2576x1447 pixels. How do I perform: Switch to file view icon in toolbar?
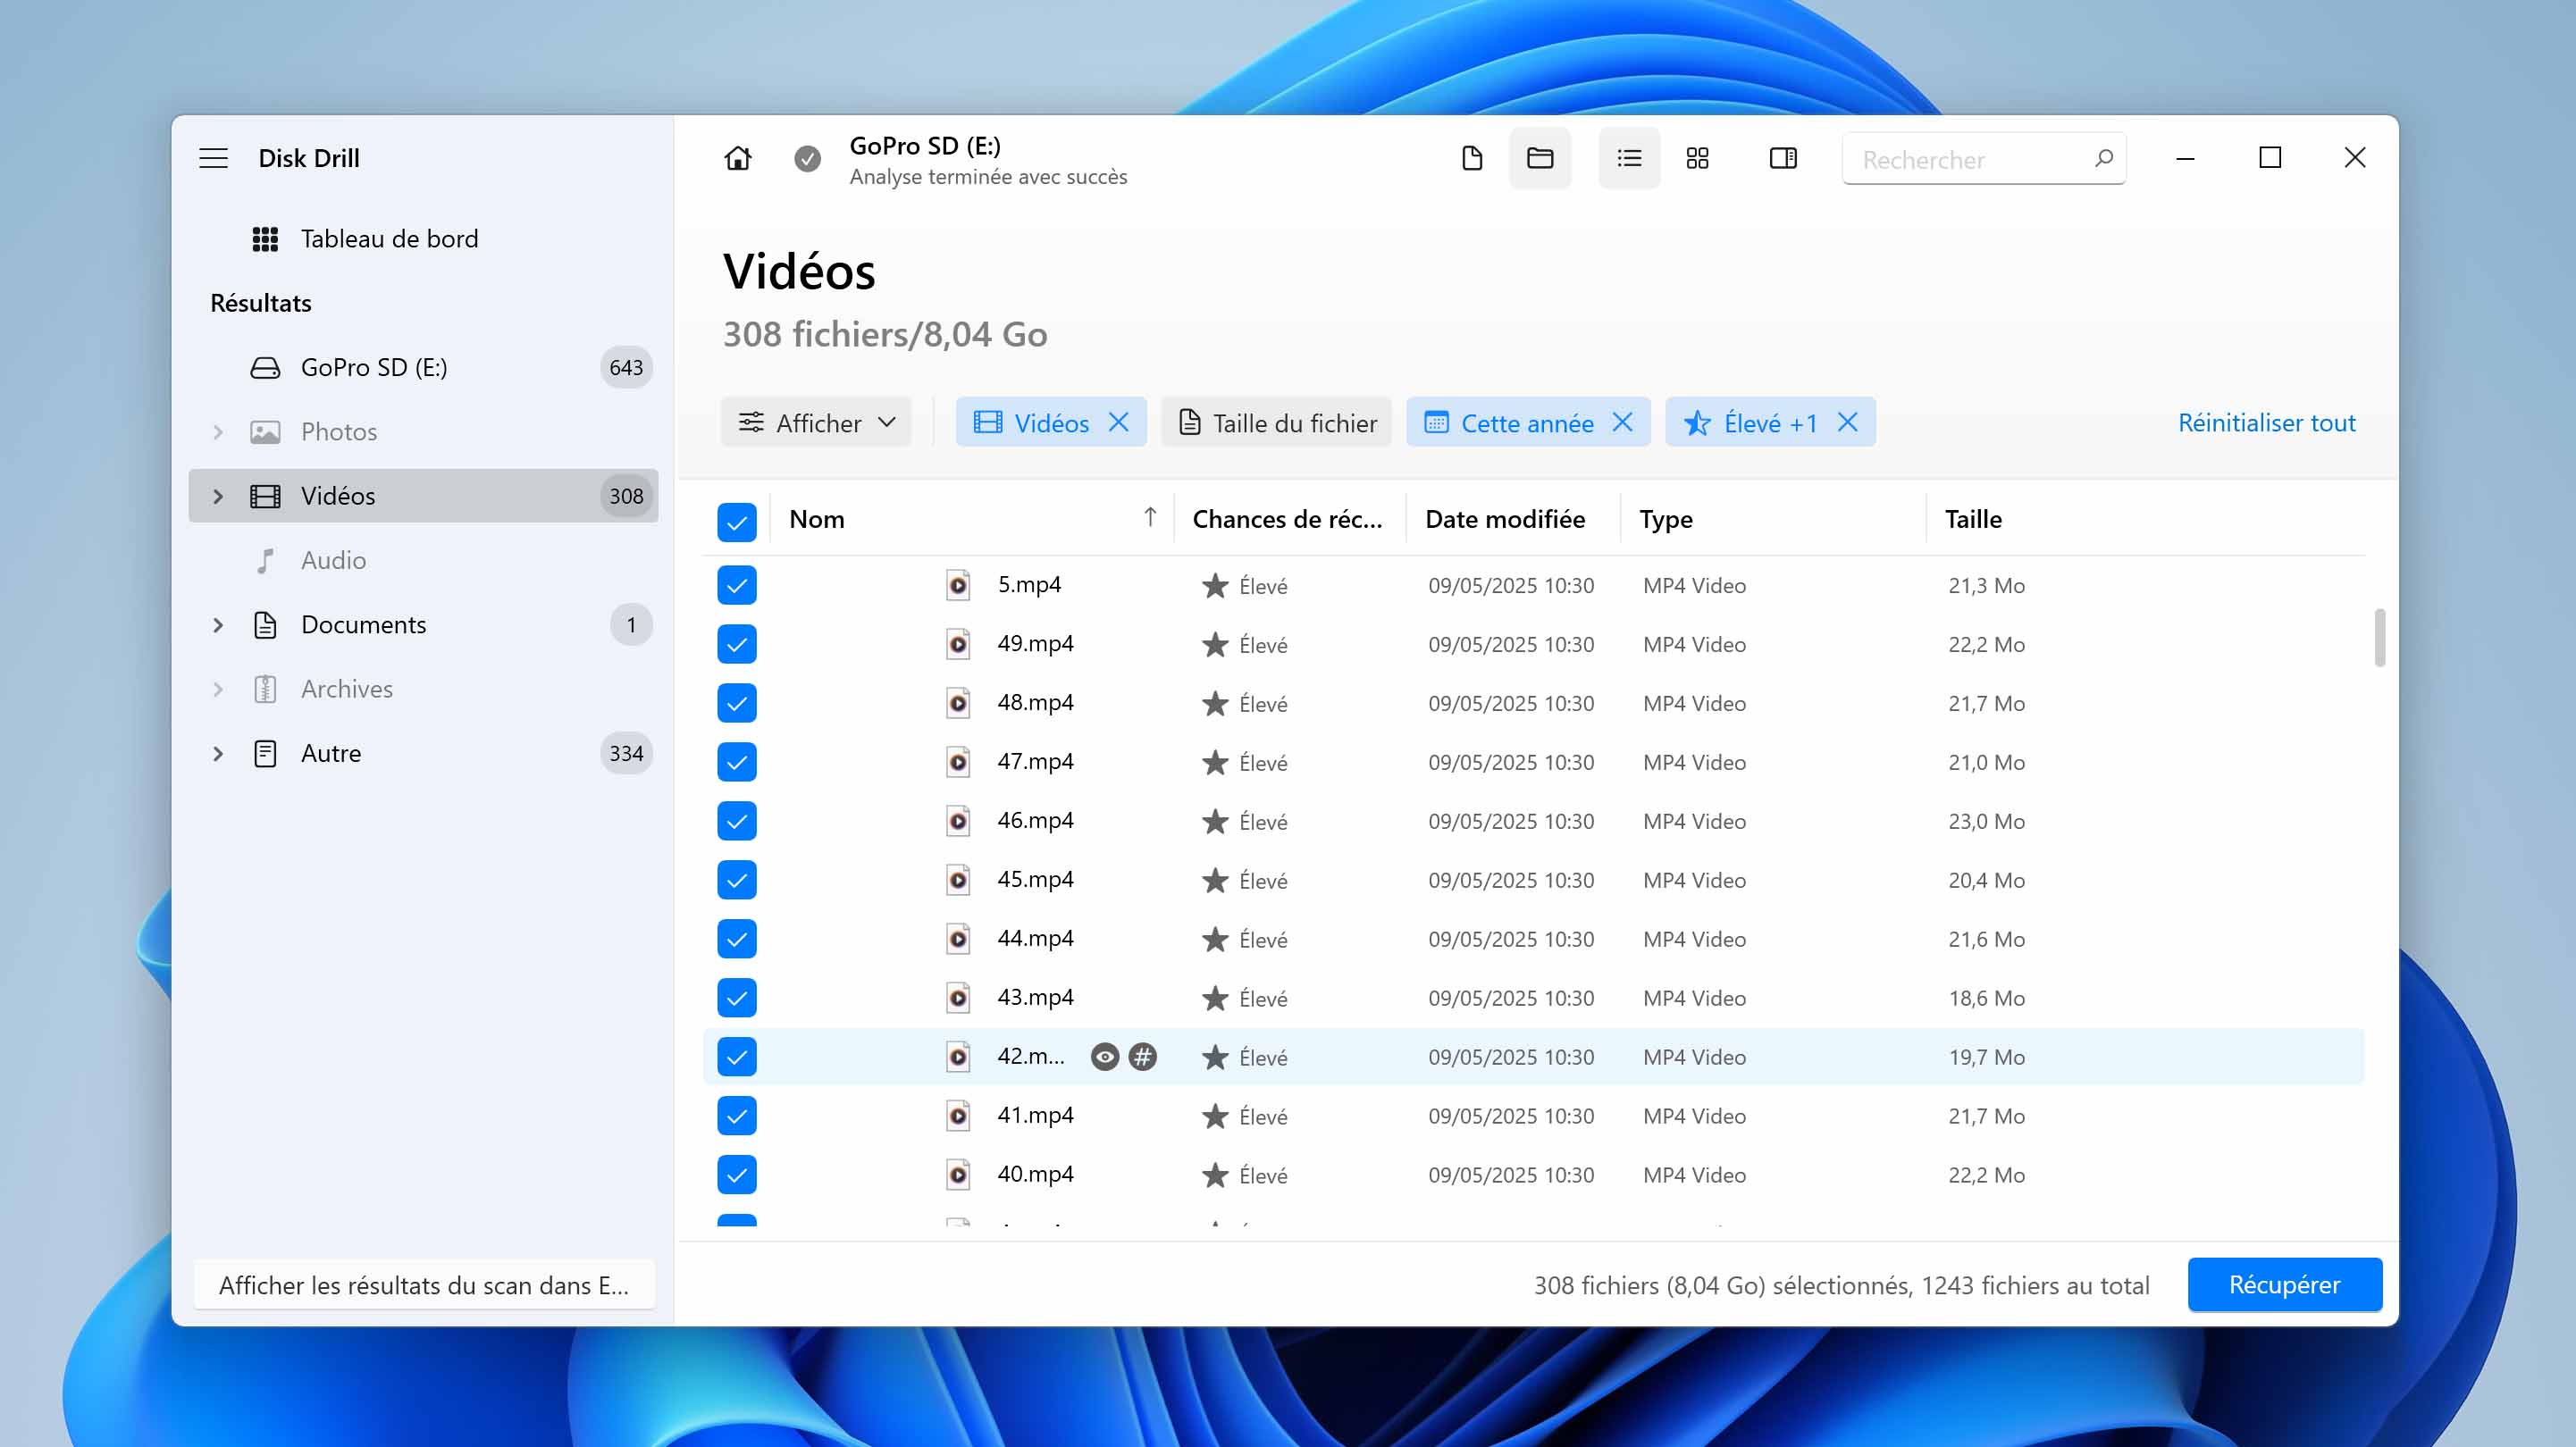[x=1471, y=158]
